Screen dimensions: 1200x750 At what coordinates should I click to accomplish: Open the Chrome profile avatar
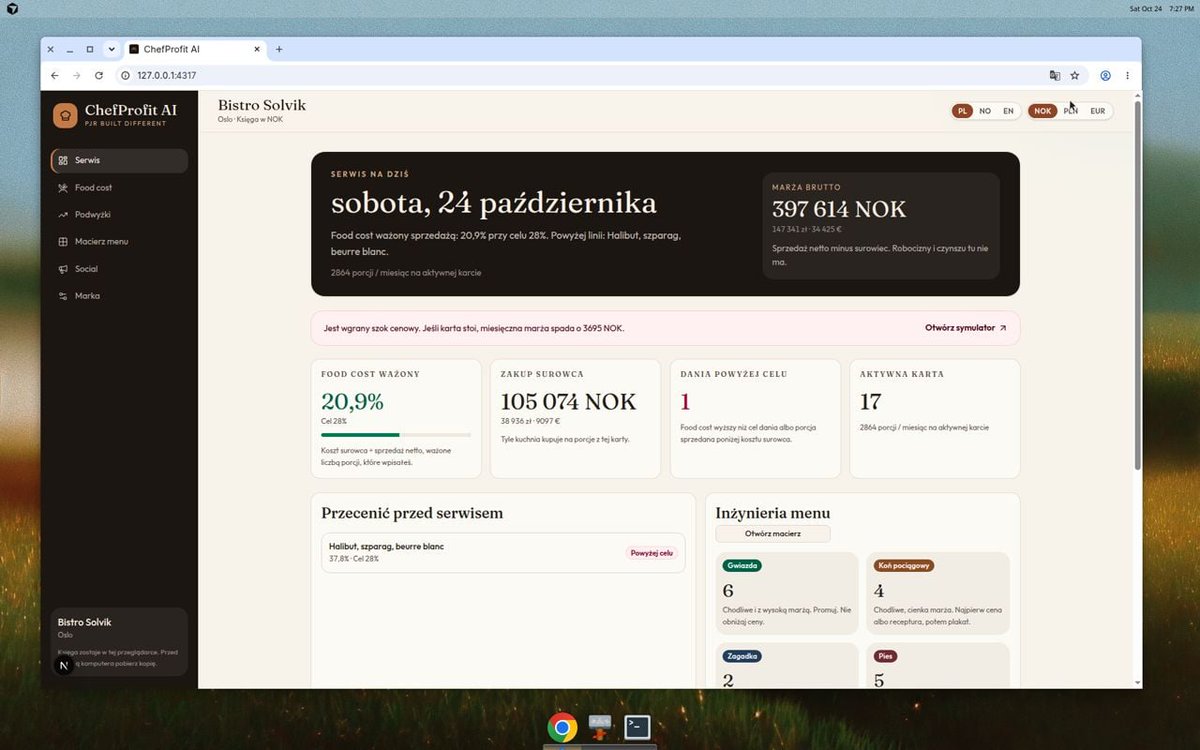click(x=1106, y=75)
